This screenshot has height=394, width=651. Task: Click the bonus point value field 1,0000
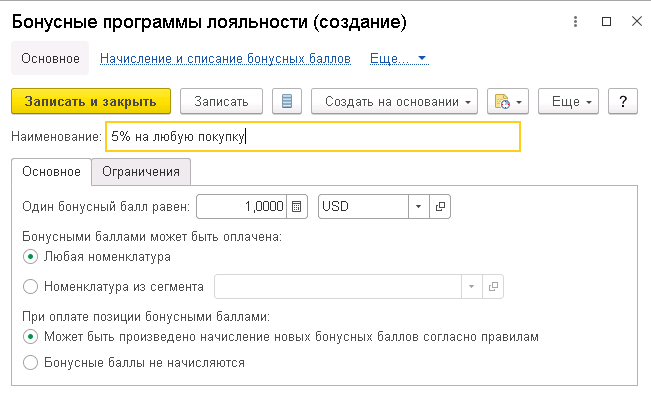[x=242, y=206]
